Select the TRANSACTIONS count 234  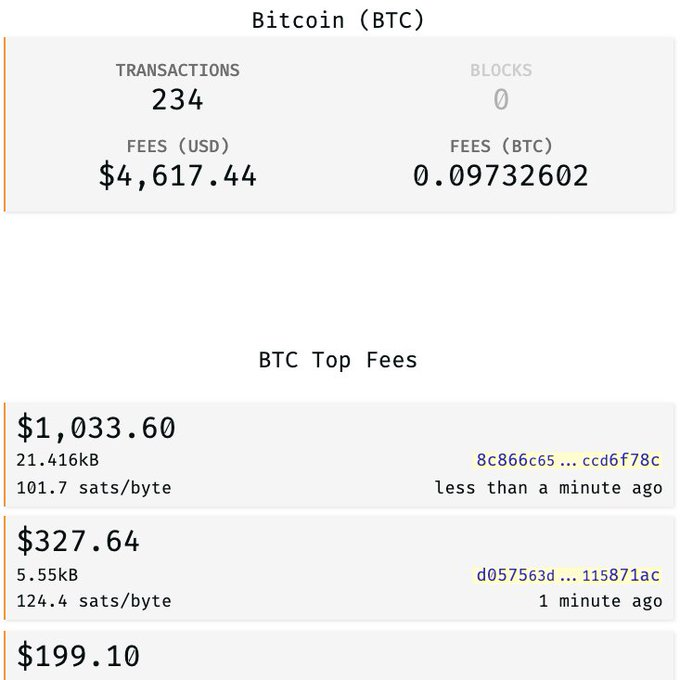click(177, 100)
